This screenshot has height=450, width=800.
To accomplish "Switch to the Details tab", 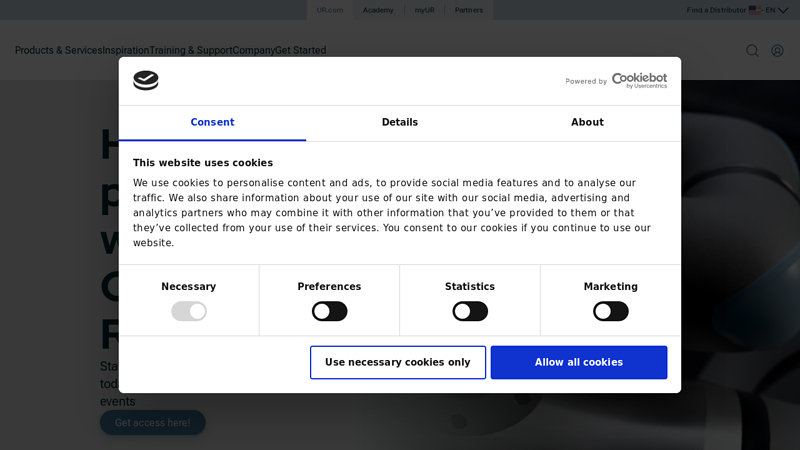I will coord(400,122).
